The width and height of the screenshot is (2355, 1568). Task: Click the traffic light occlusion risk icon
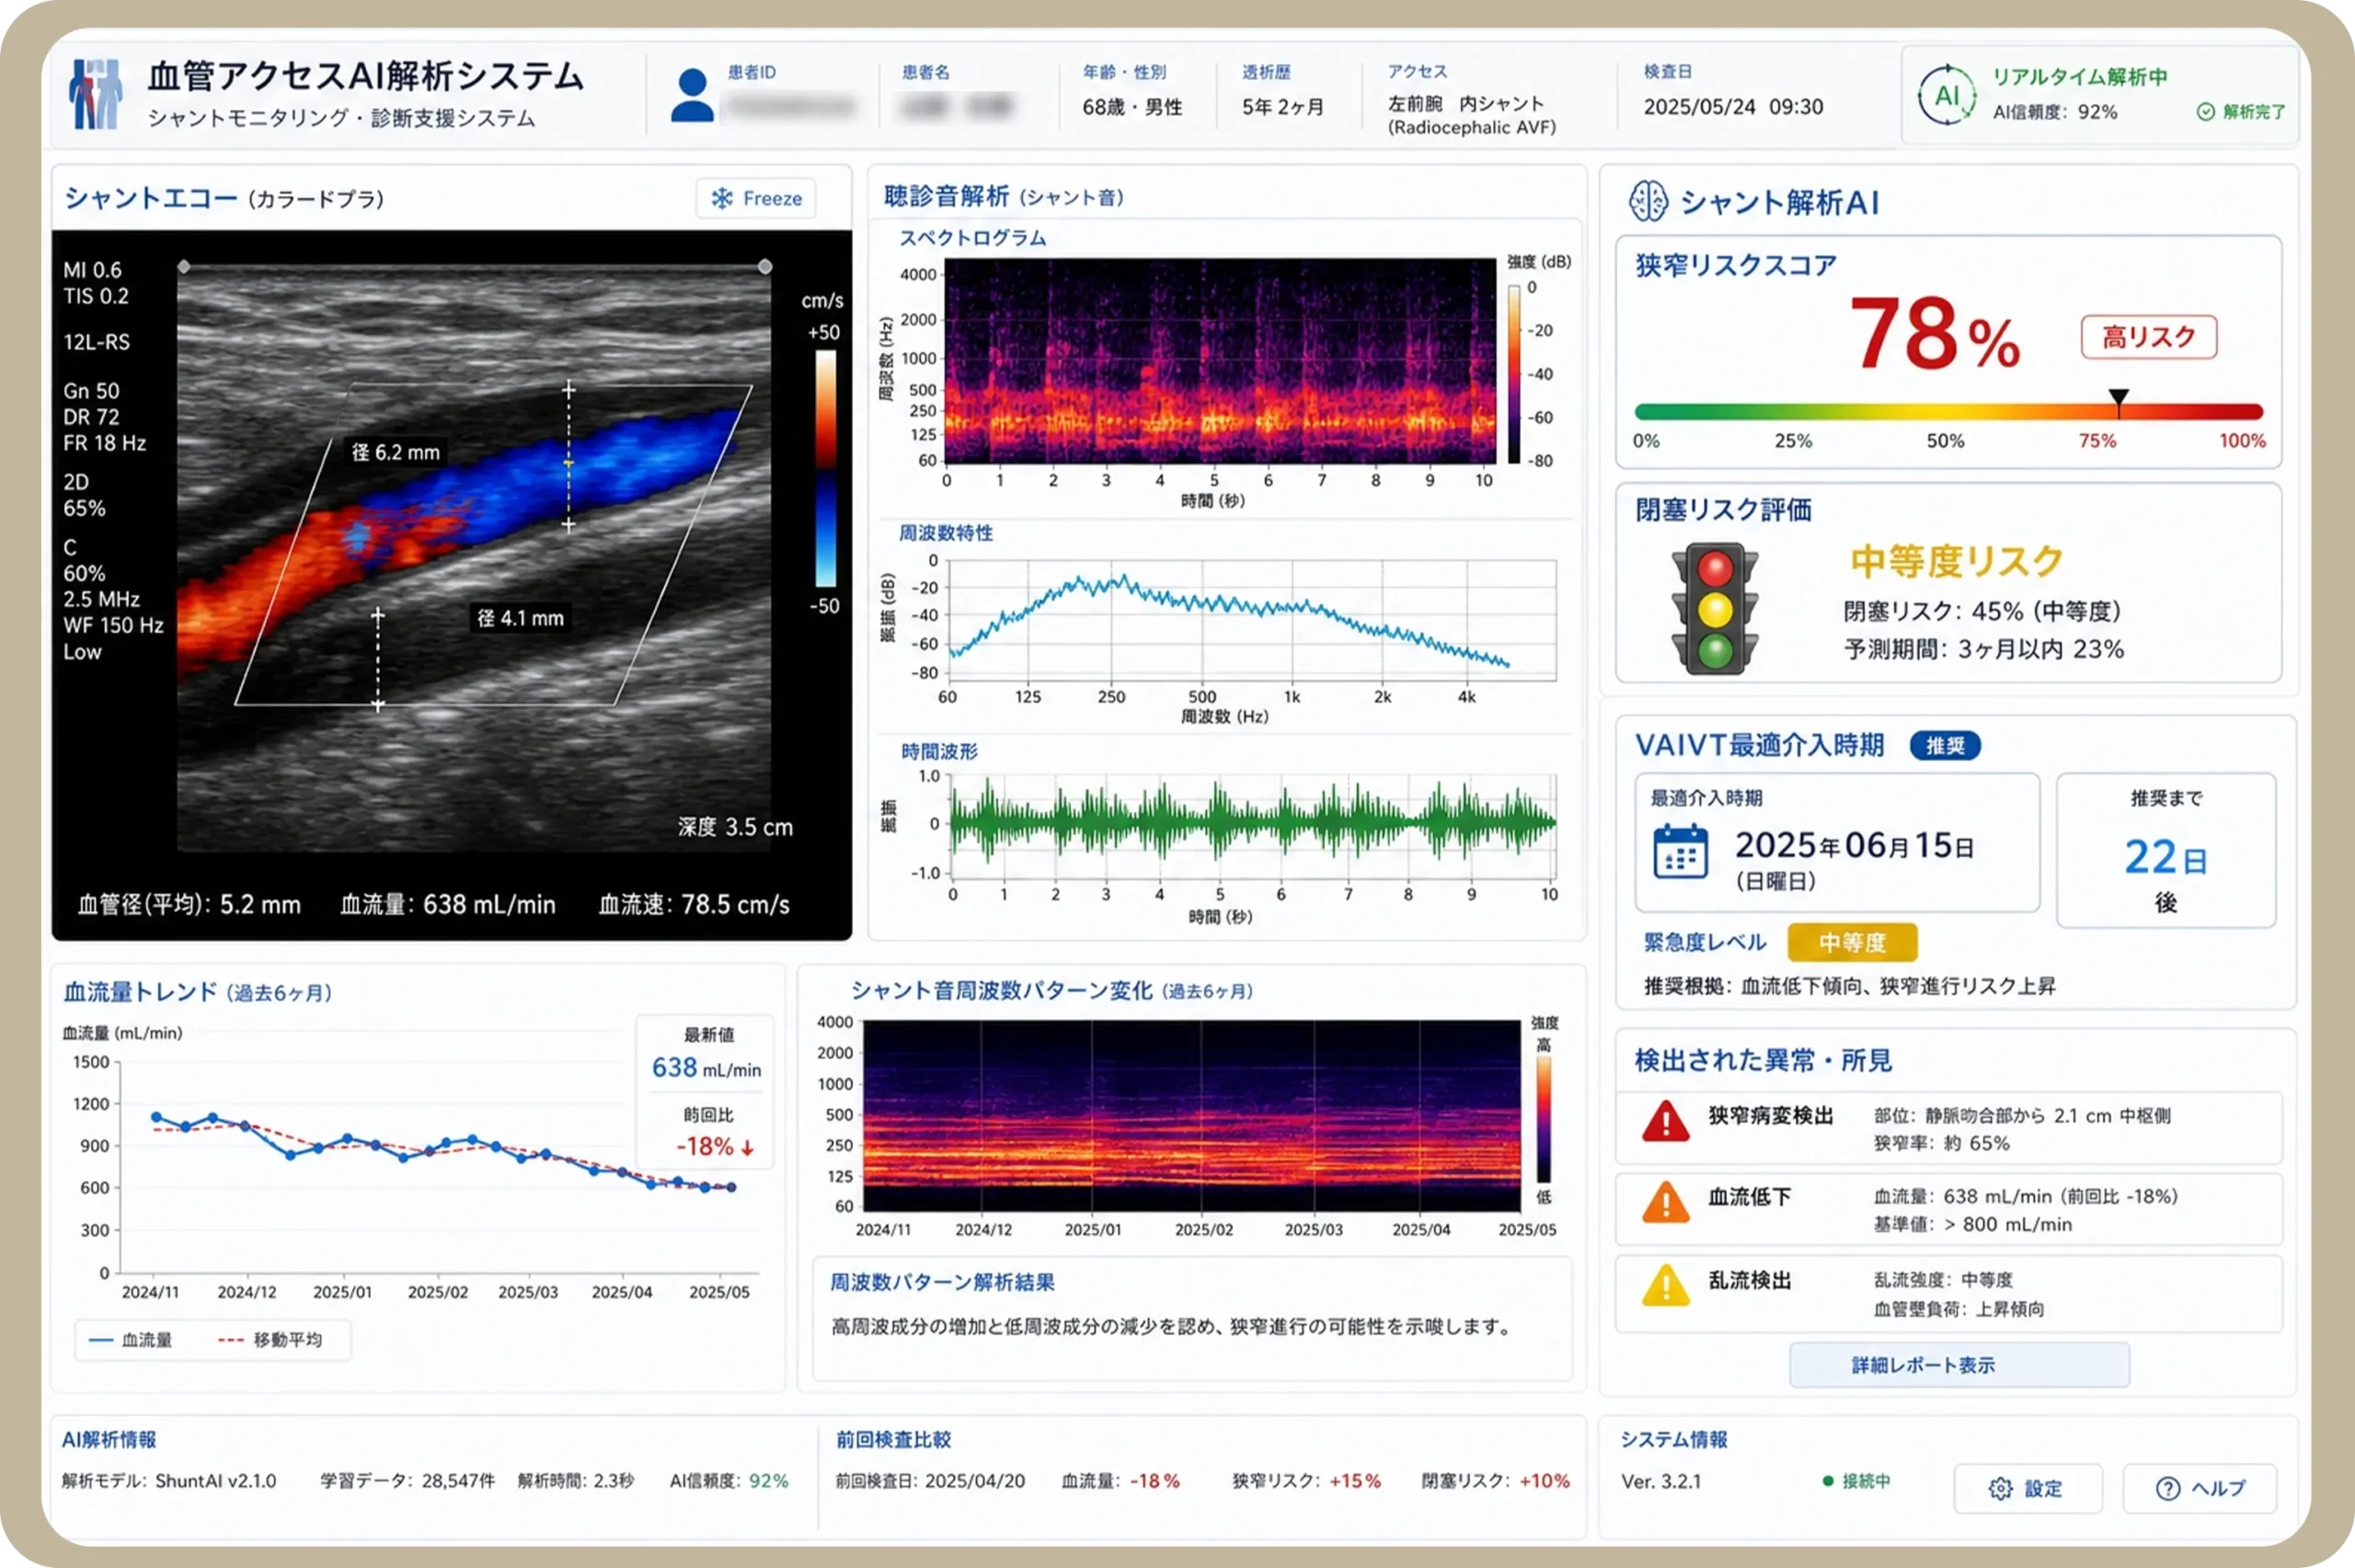[1715, 608]
